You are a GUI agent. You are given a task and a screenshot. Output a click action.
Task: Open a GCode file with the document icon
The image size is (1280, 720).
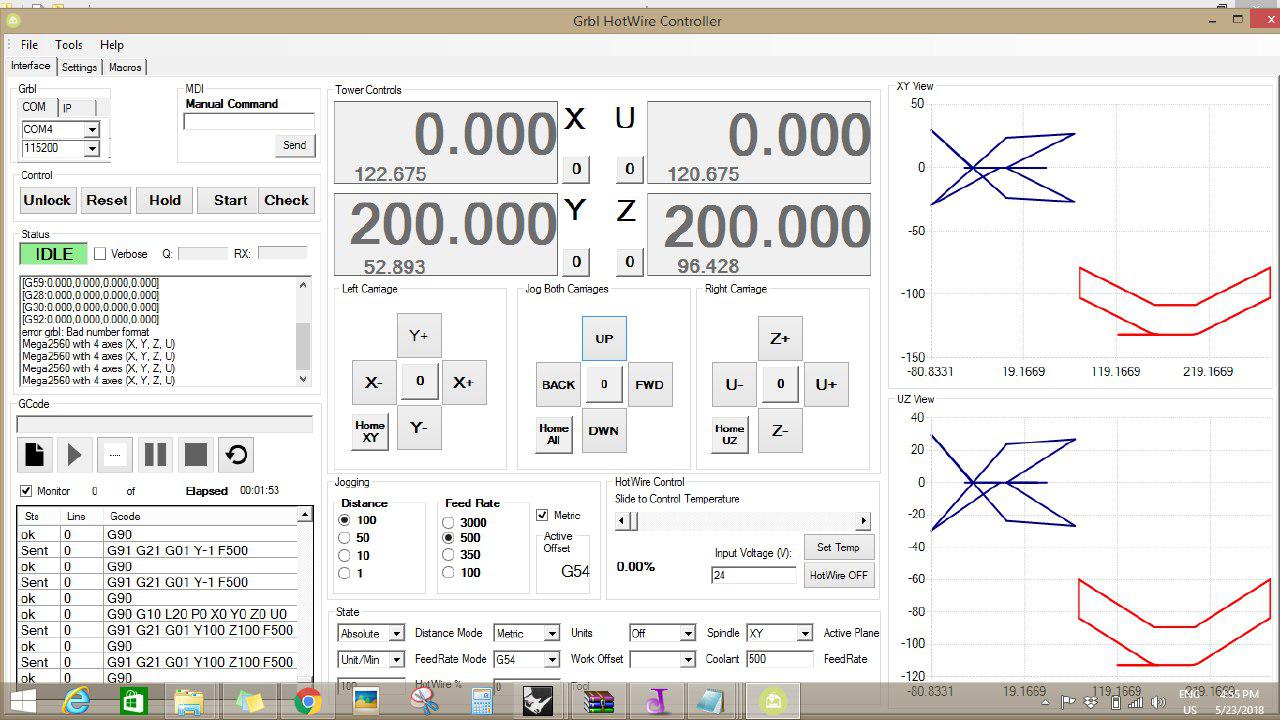click(35, 455)
